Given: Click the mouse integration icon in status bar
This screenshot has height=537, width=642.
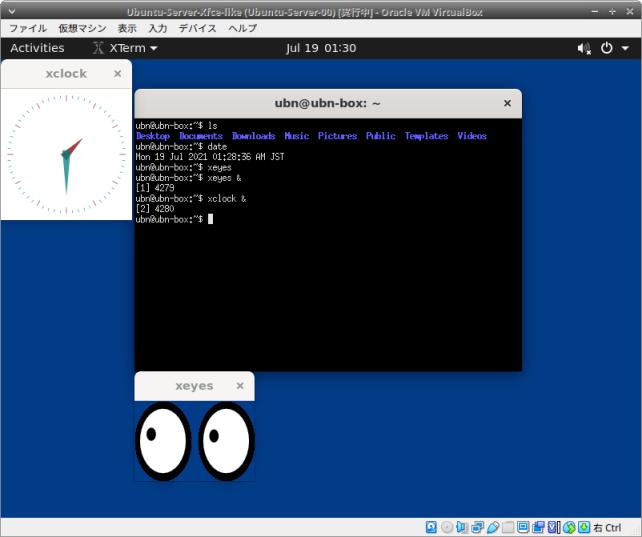Looking at the screenshot, I should point(569,527).
